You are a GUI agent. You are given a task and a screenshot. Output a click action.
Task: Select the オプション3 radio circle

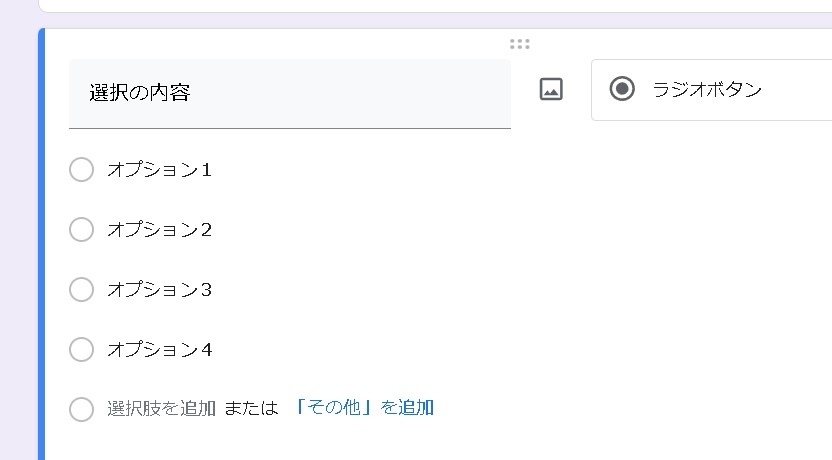pyautogui.click(x=81, y=290)
